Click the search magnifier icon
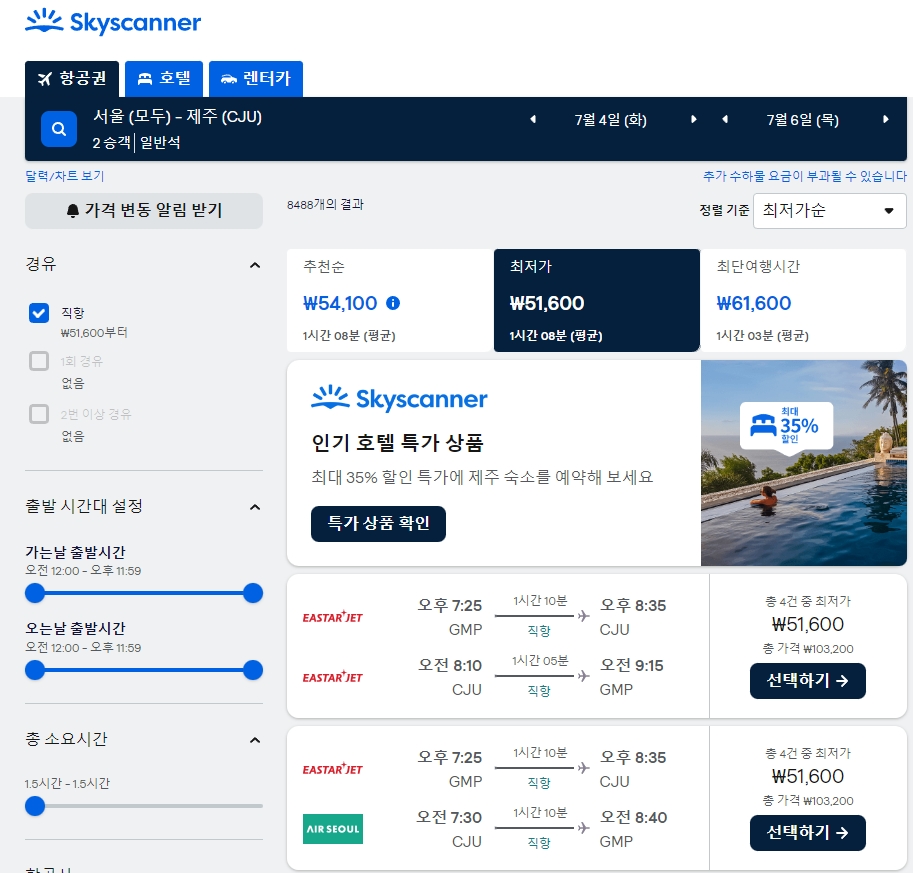The image size is (913, 873). [x=58, y=128]
